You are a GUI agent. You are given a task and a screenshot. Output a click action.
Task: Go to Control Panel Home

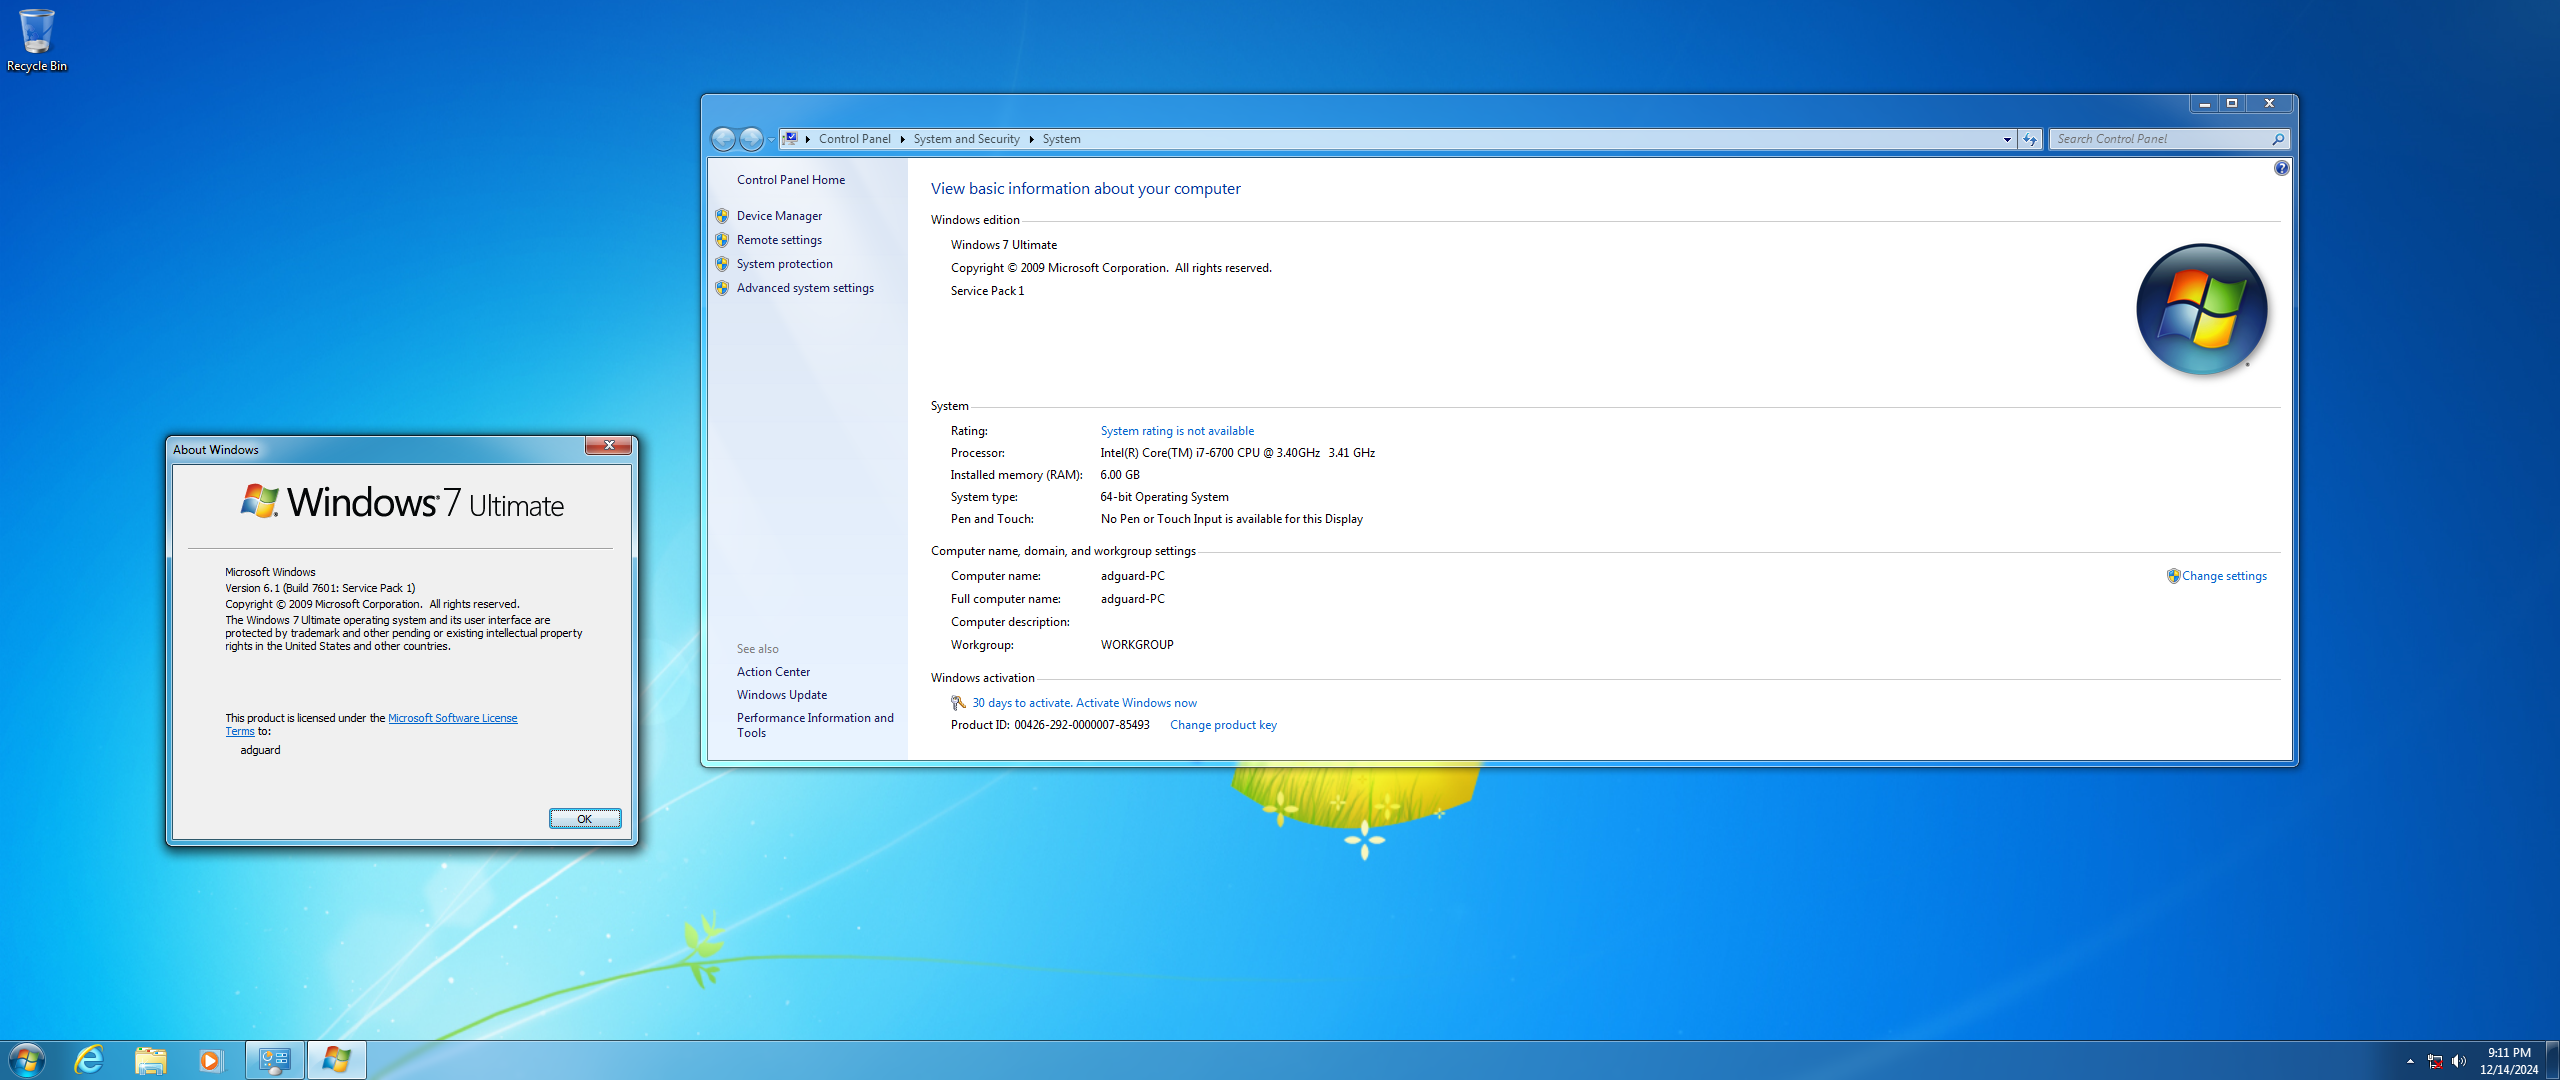[790, 180]
